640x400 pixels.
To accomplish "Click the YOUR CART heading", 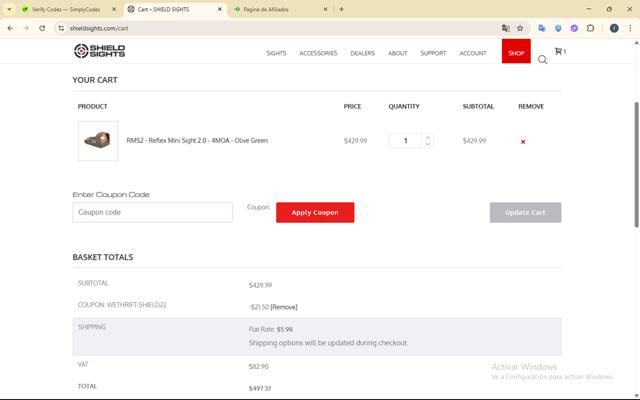I will click(x=95, y=80).
